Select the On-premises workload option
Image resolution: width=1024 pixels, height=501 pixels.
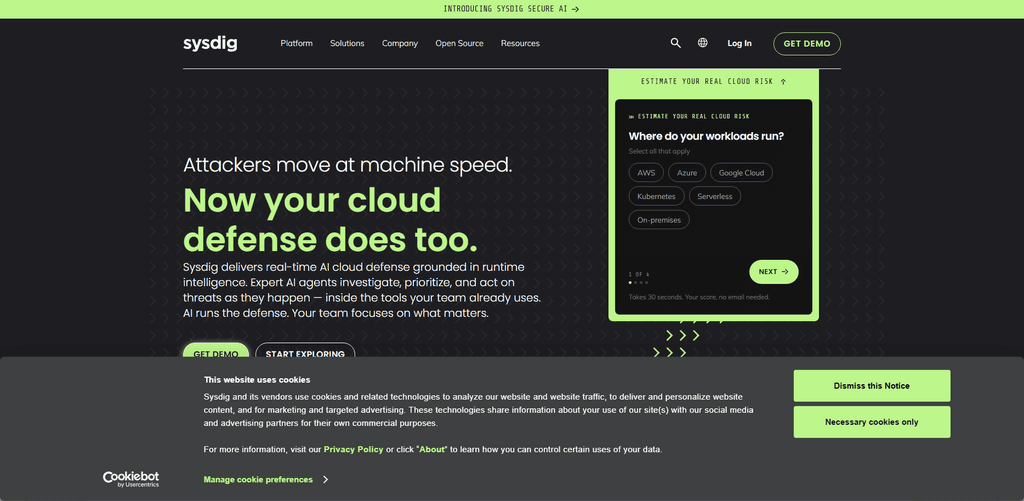[659, 220]
